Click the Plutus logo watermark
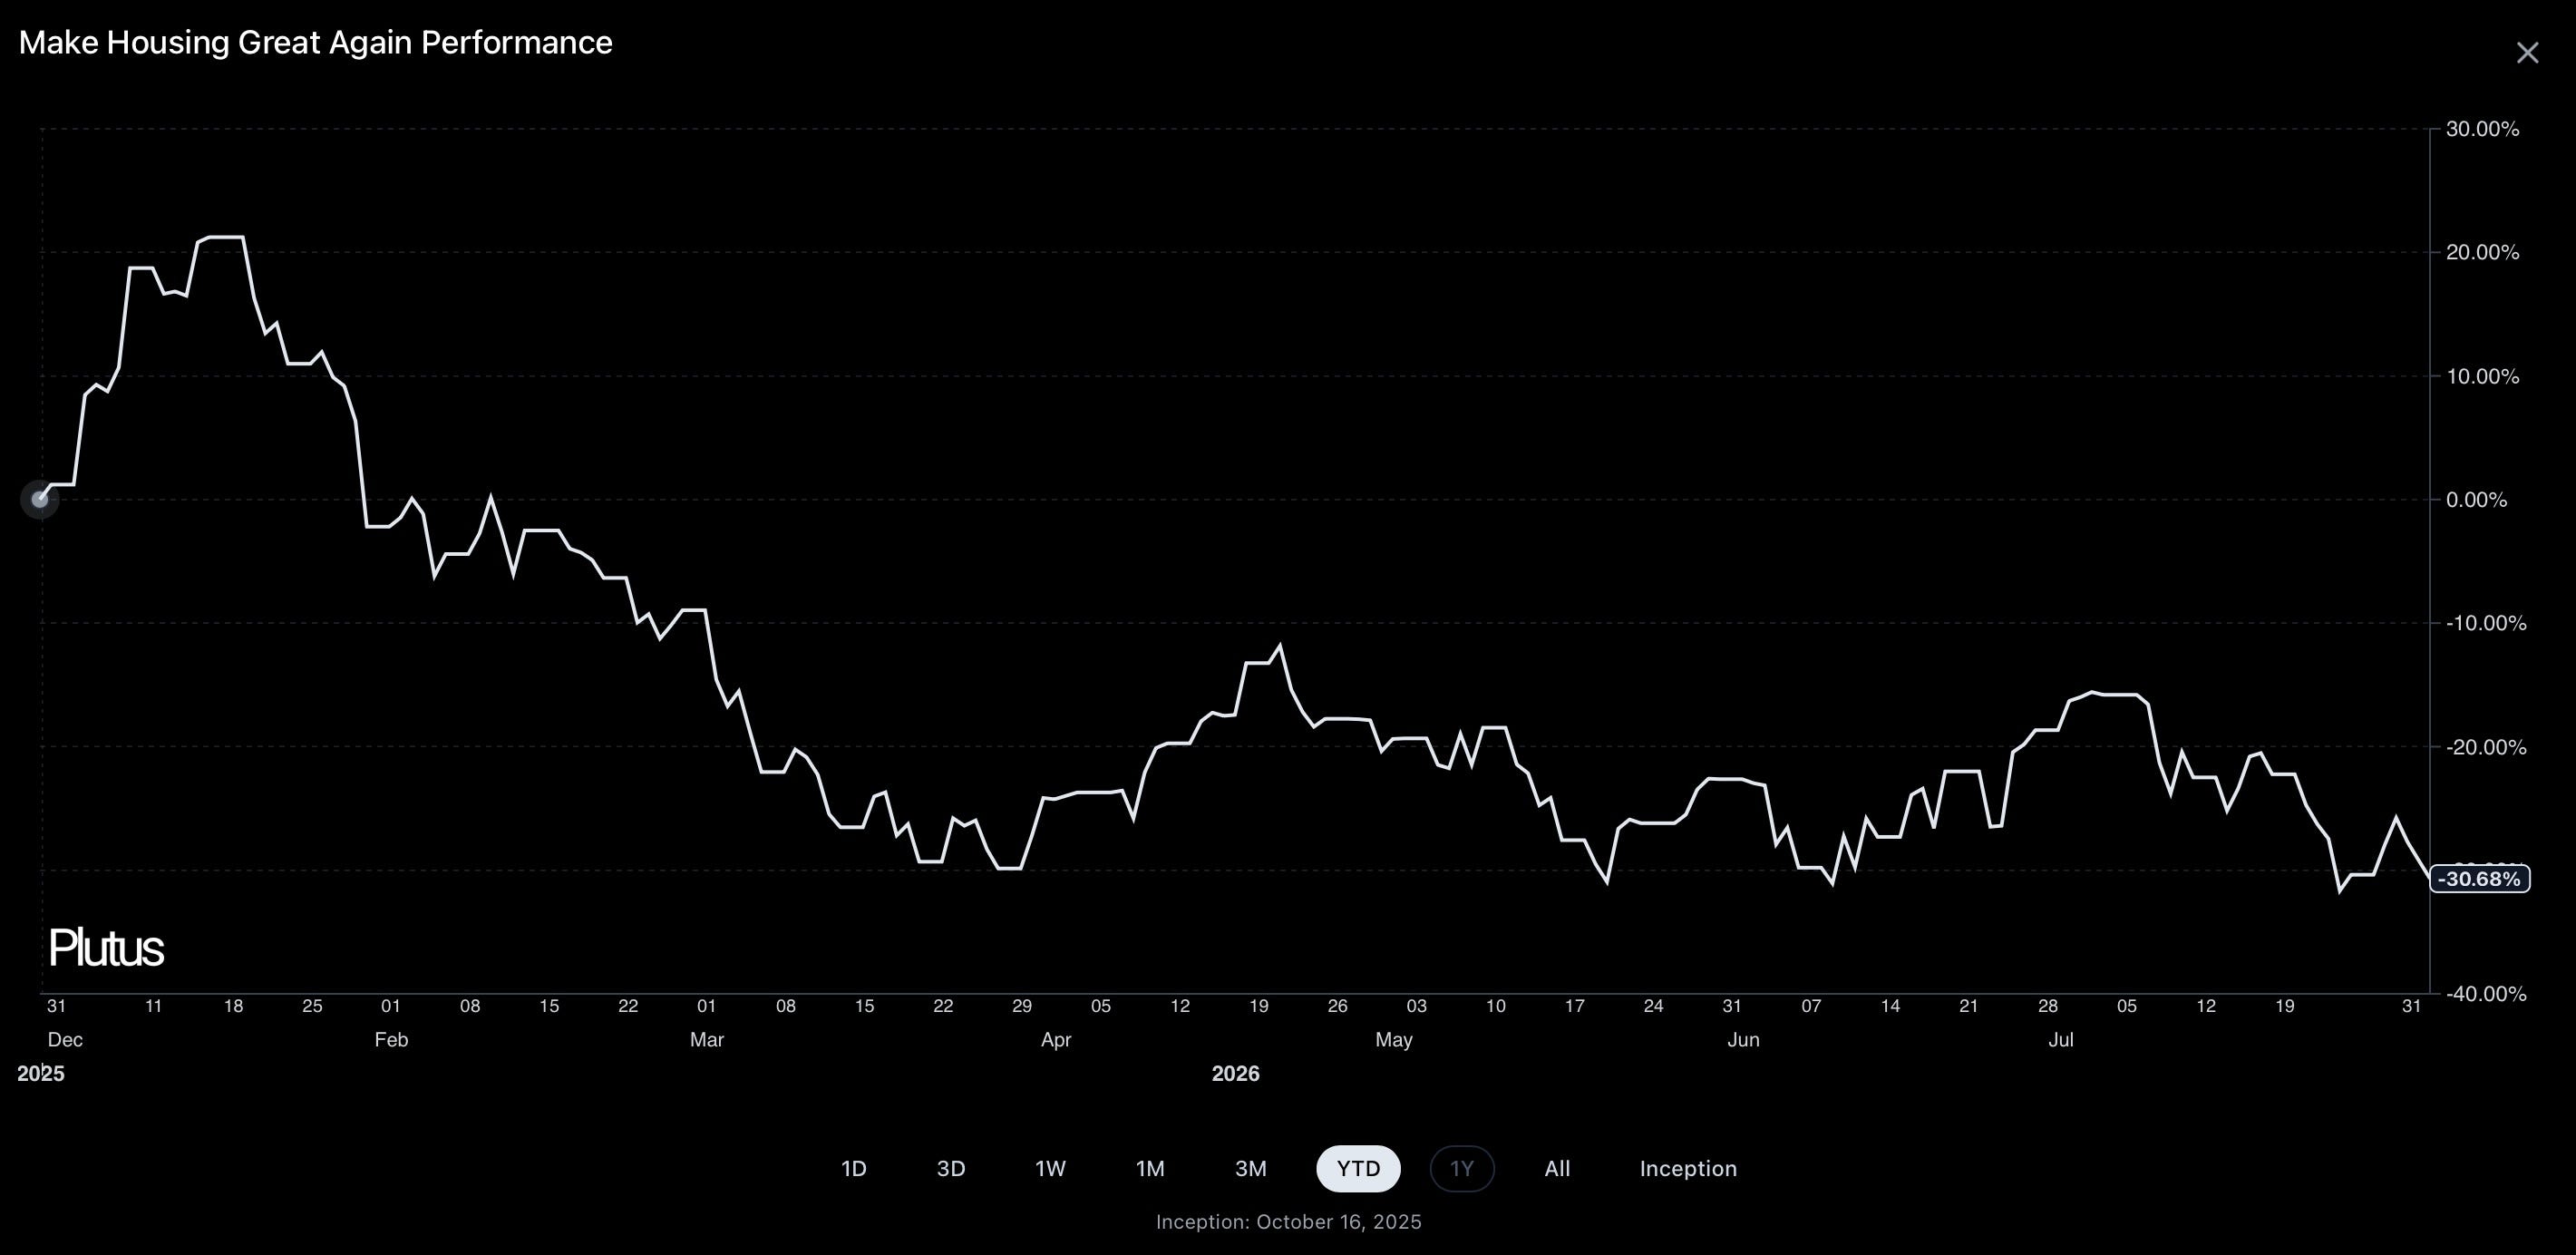This screenshot has width=2576, height=1255. [106, 948]
